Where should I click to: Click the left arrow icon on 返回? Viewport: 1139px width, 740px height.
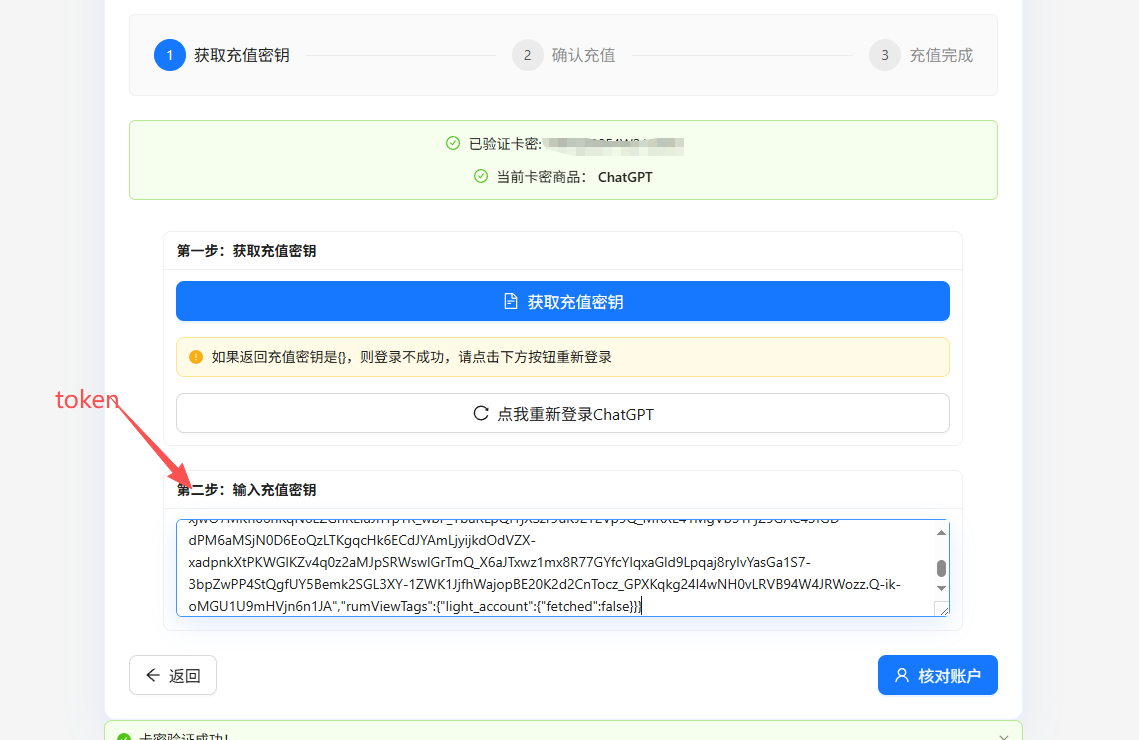click(x=153, y=675)
